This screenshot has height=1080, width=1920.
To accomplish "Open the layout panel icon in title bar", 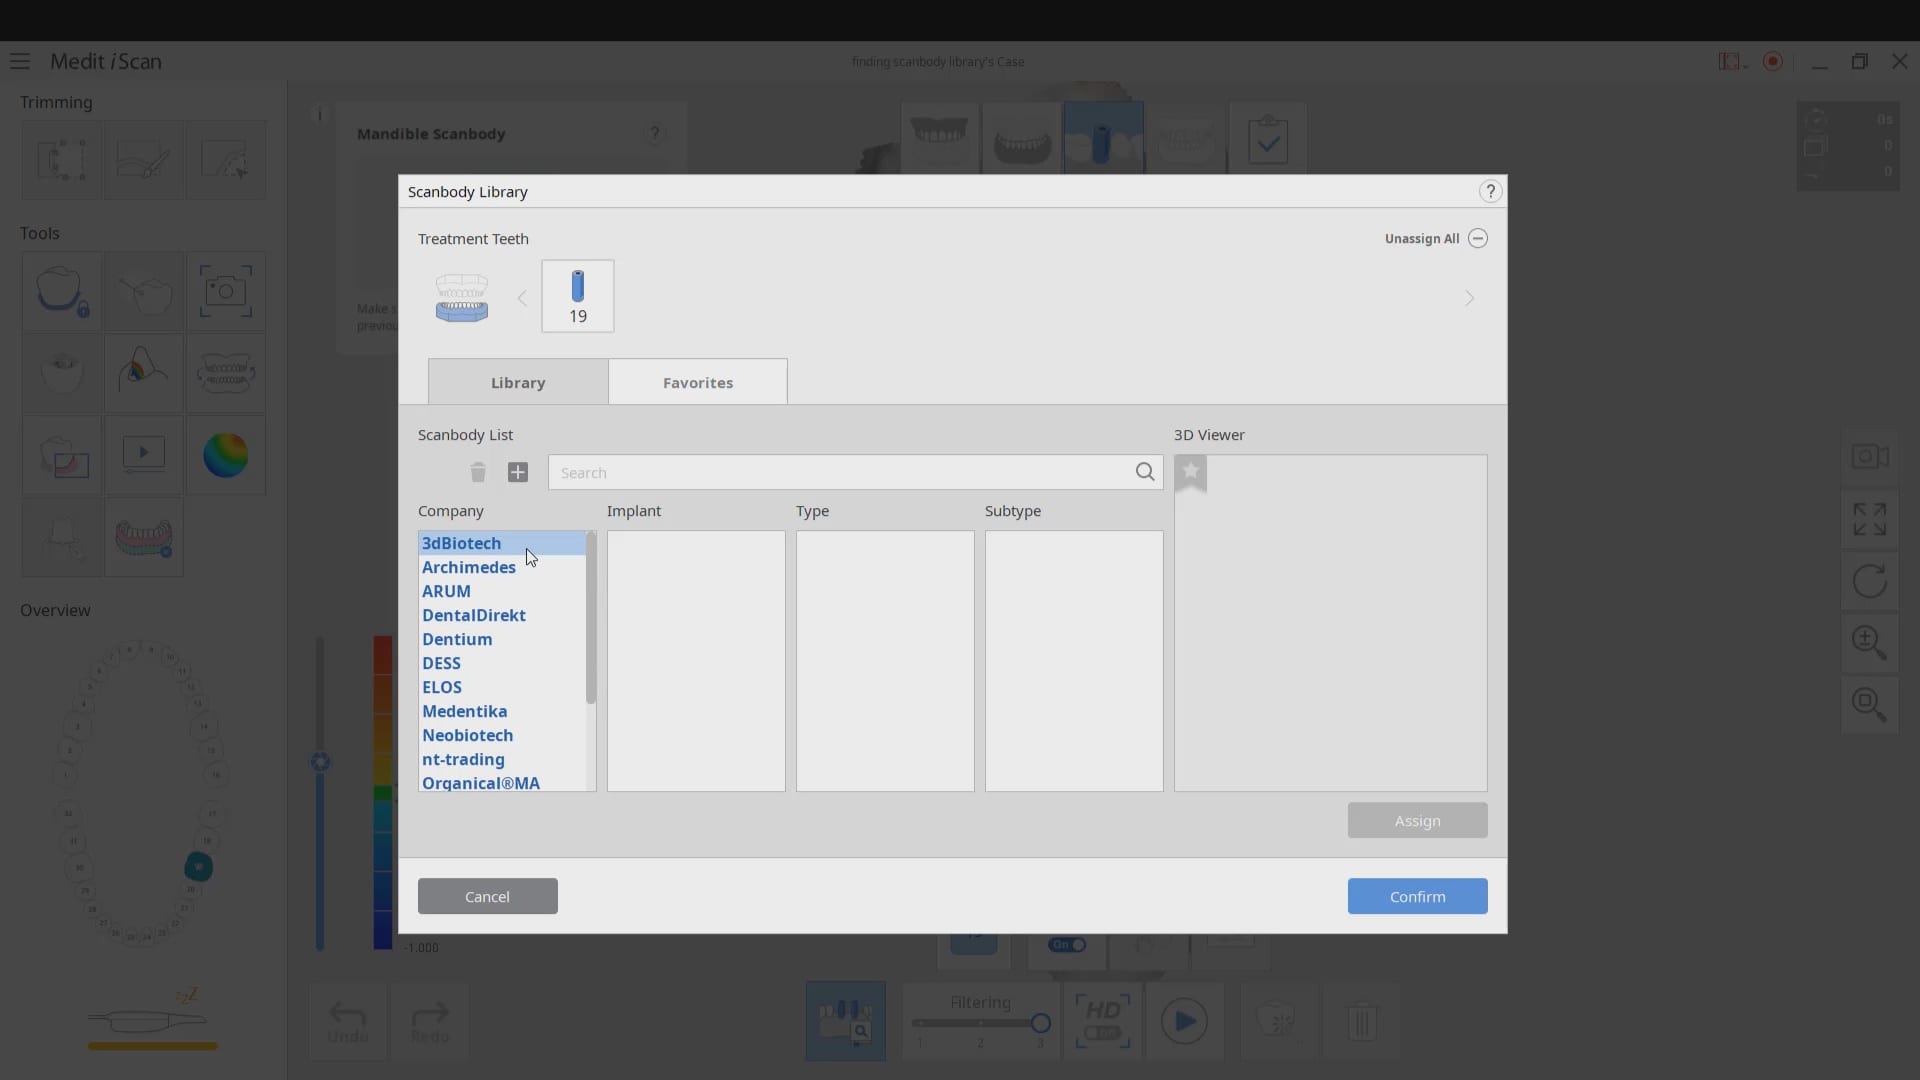I will [1730, 61].
